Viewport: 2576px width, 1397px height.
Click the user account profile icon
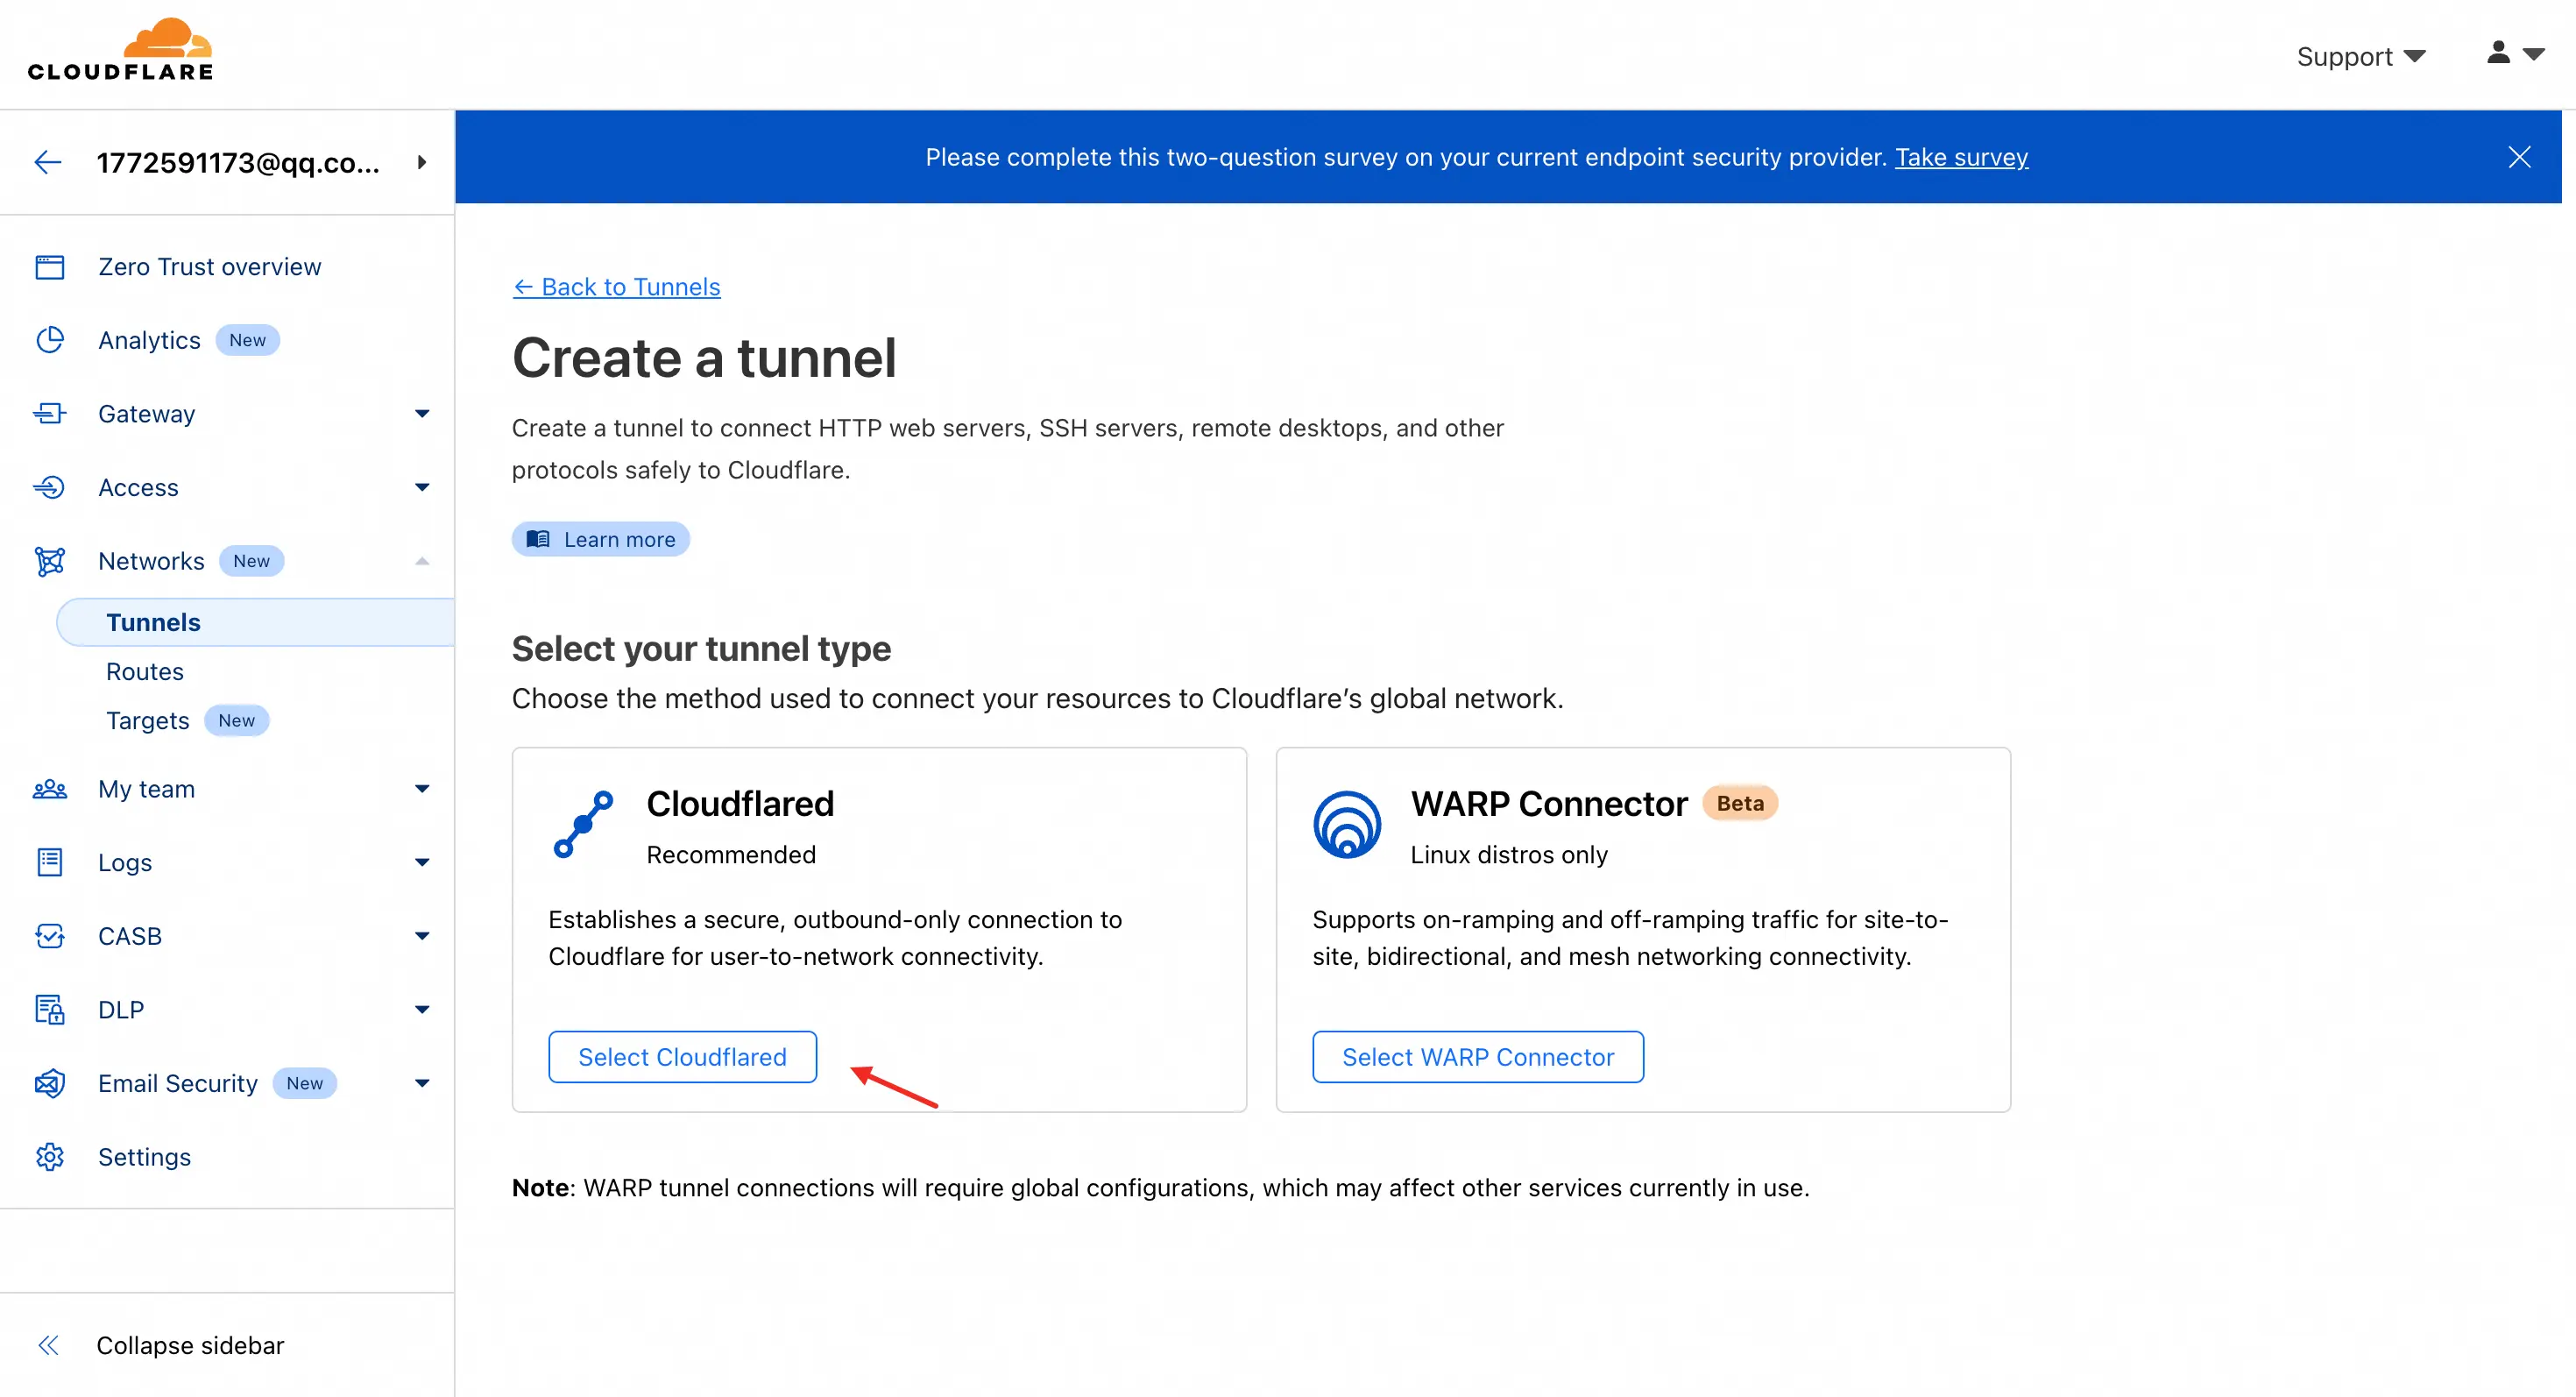click(x=2498, y=52)
